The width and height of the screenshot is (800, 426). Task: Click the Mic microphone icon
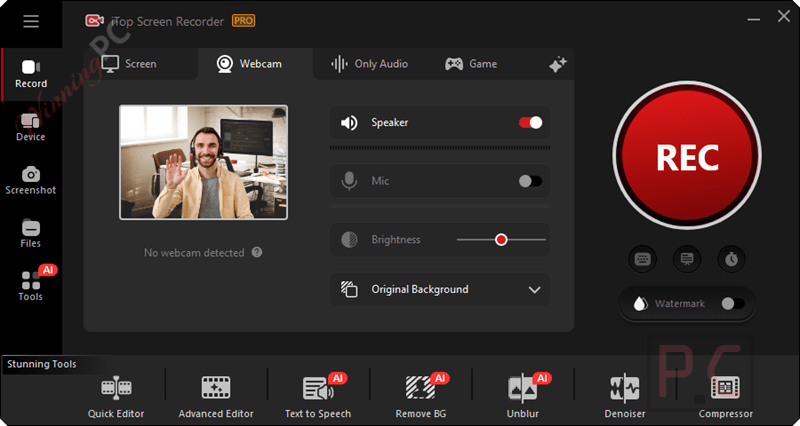(x=349, y=181)
